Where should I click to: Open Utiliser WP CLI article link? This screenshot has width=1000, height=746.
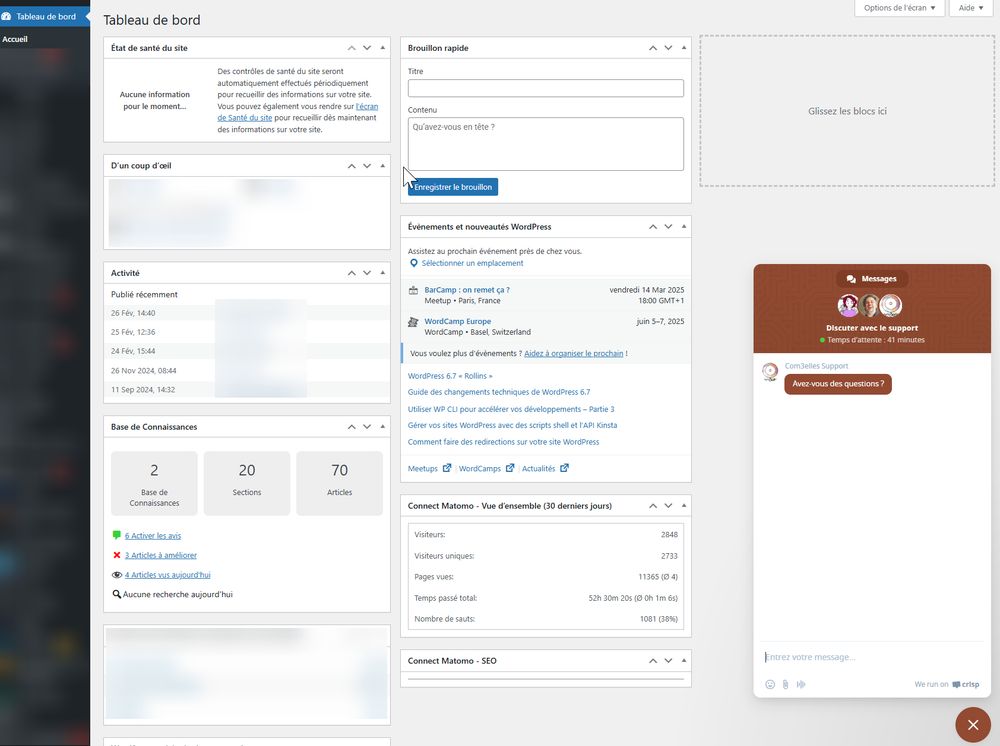coord(511,409)
